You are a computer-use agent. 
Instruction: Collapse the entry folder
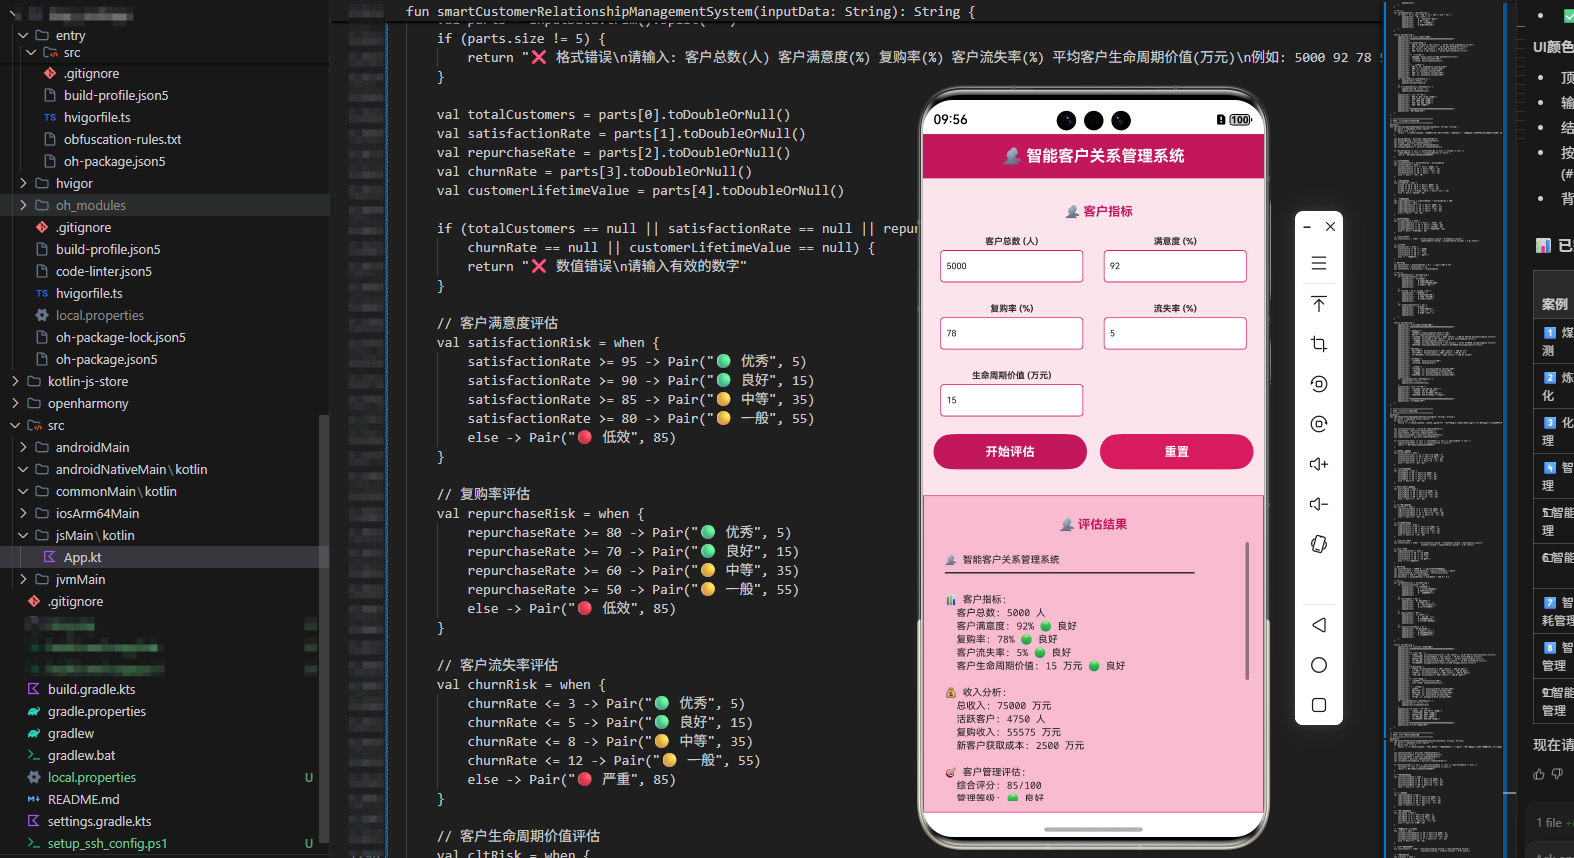23,35
